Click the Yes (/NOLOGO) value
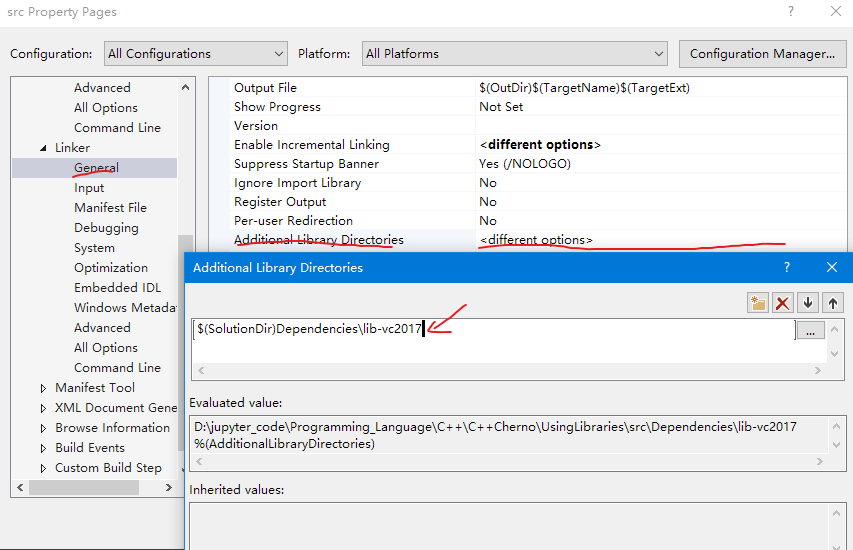Screen dimensions: 853x550 (525, 164)
